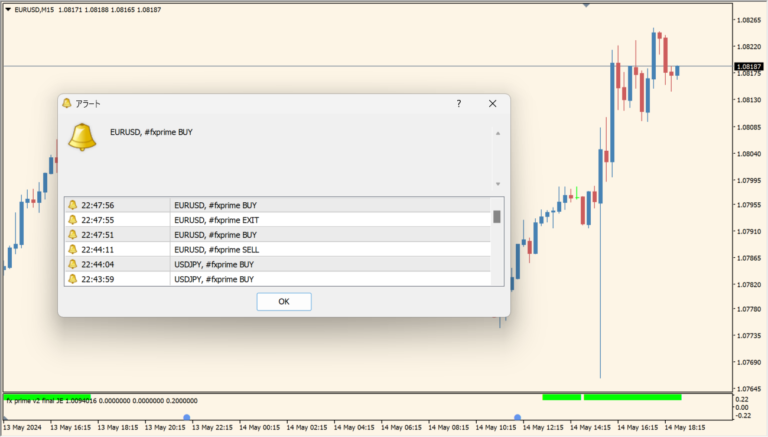768x437 pixels.
Task: Click the large yellow bell alert icon
Action: click(82, 137)
